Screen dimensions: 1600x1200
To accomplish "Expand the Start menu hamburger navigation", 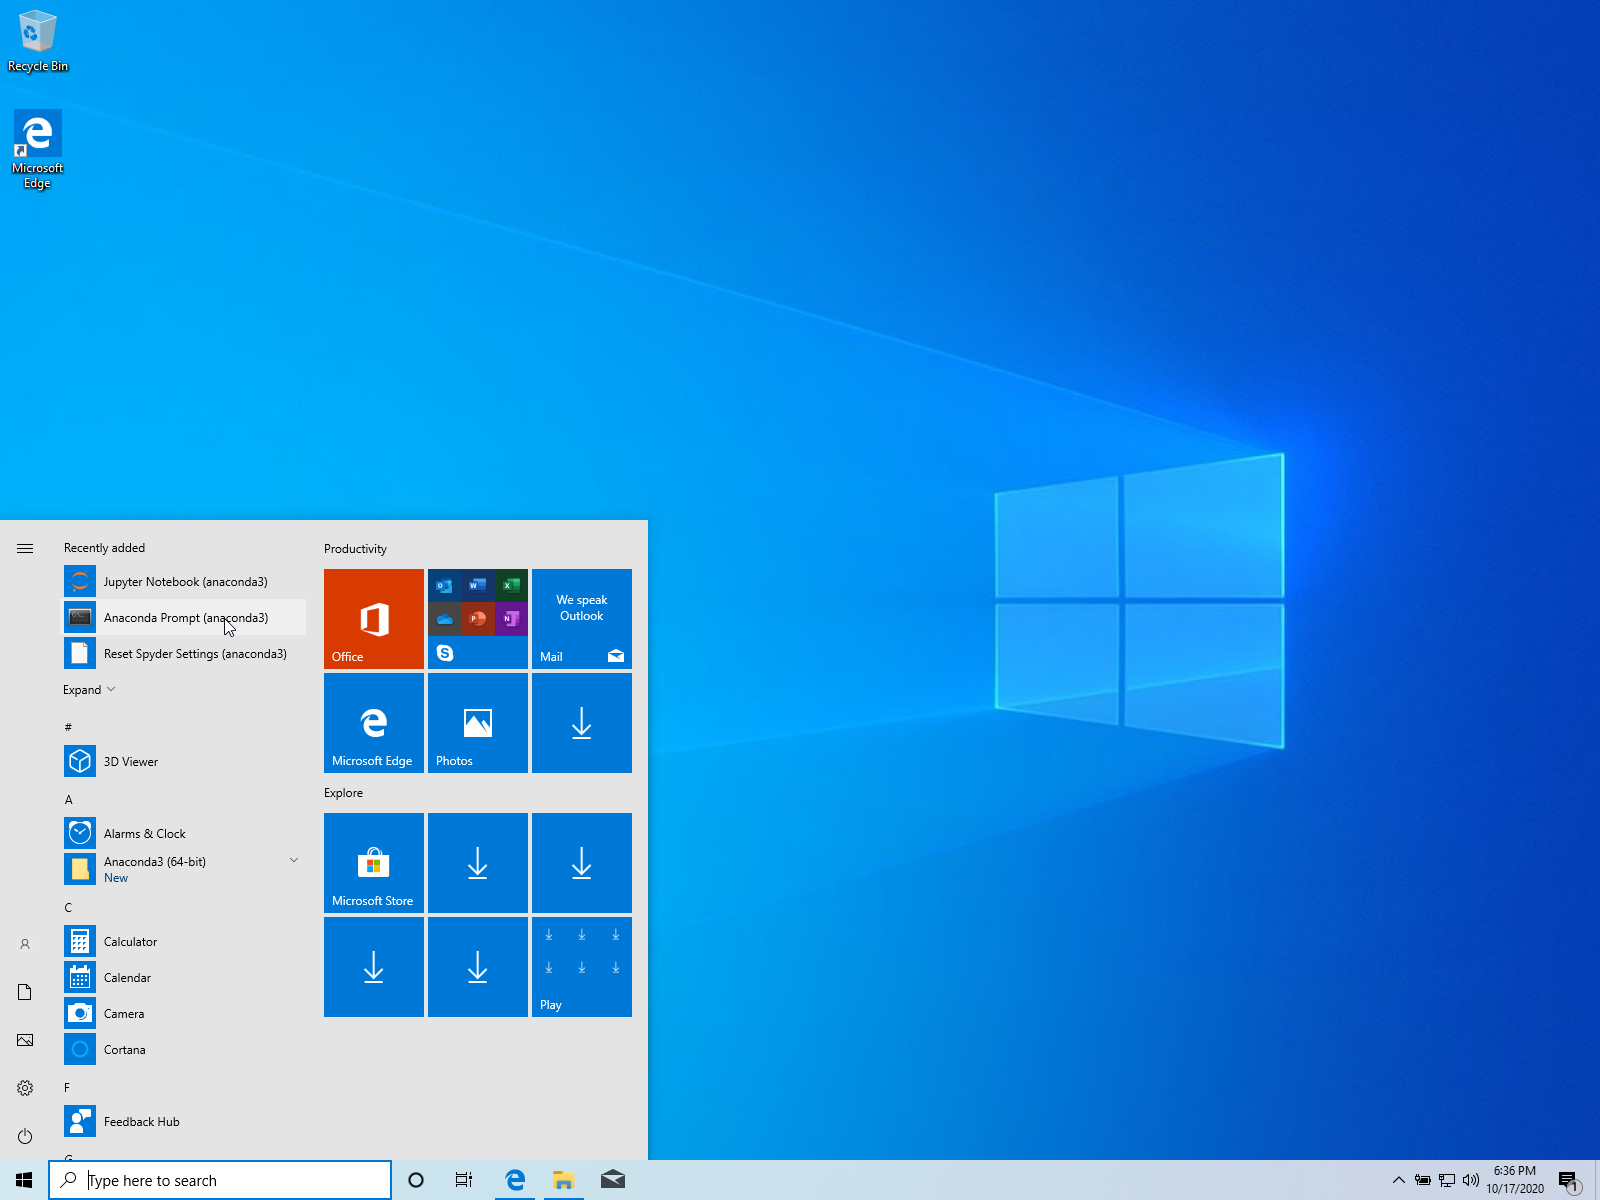I will 25,548.
